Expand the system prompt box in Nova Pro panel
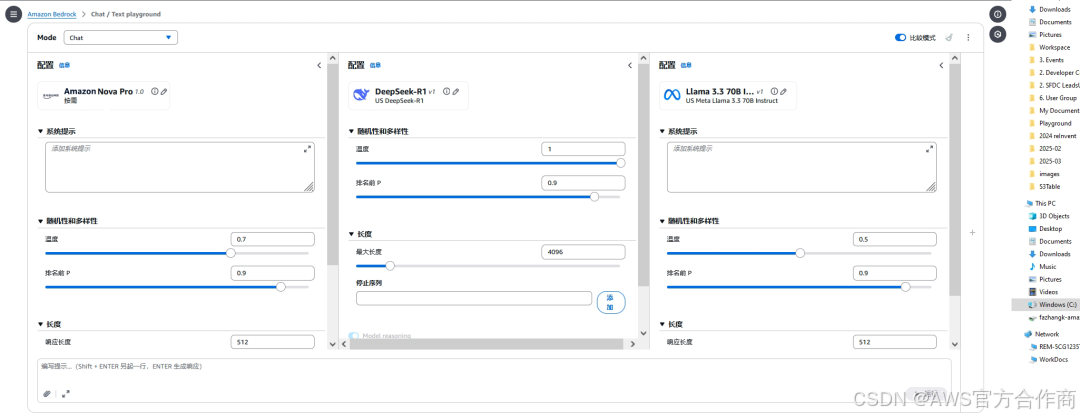The image size is (1080, 416). pyautogui.click(x=307, y=149)
